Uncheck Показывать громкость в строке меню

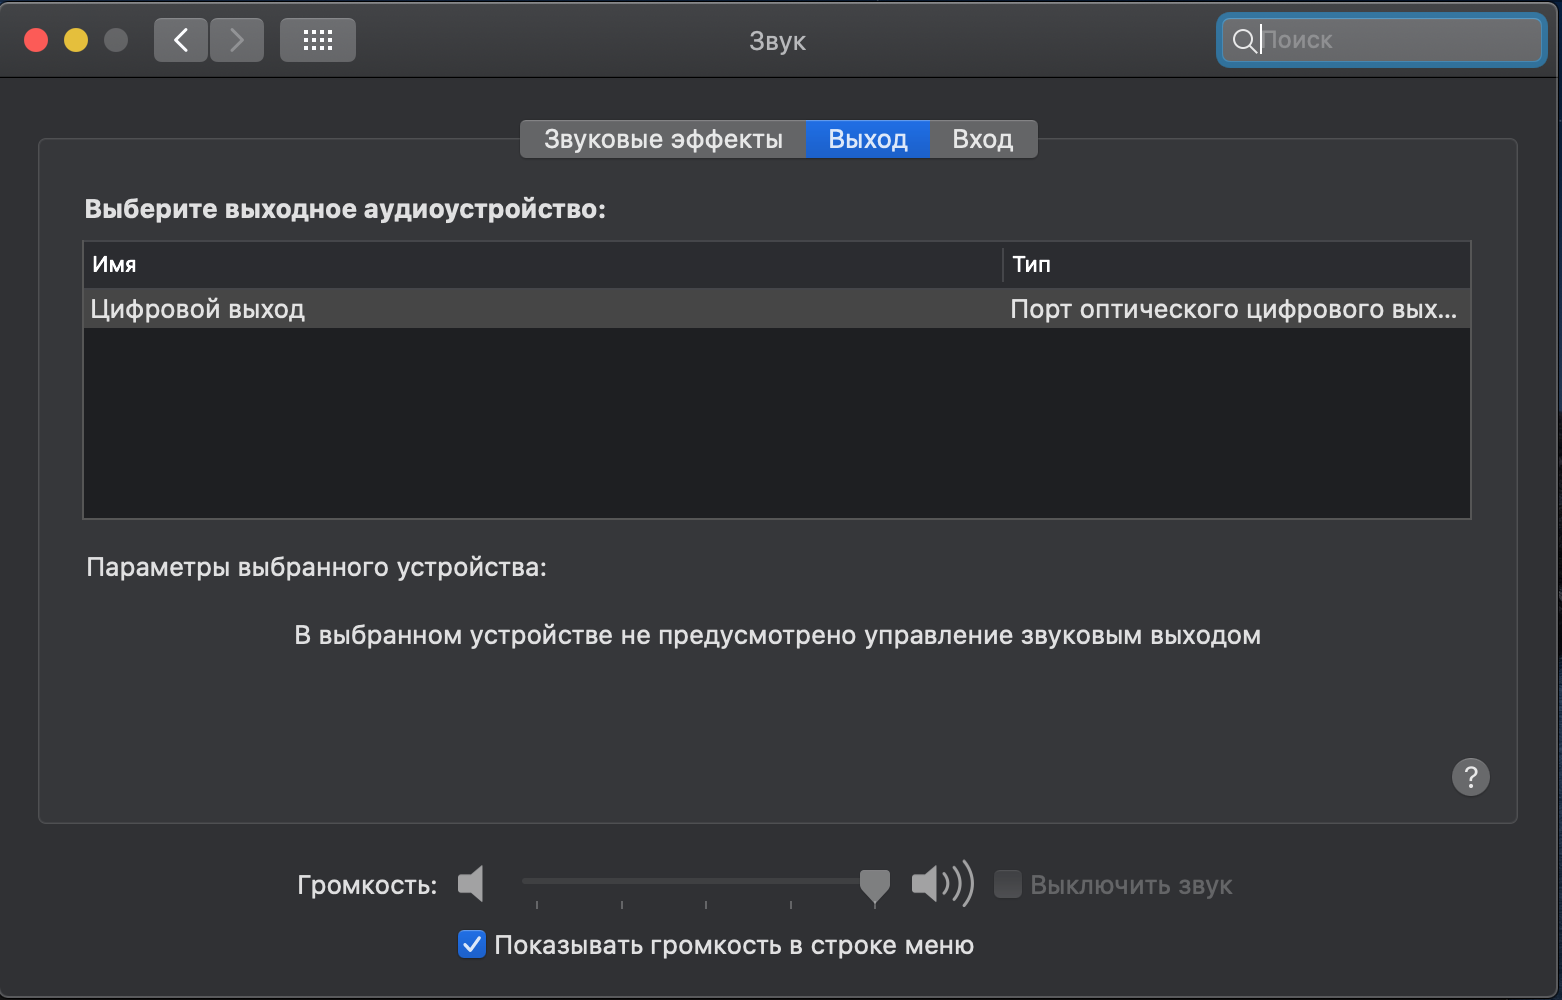pos(472,944)
